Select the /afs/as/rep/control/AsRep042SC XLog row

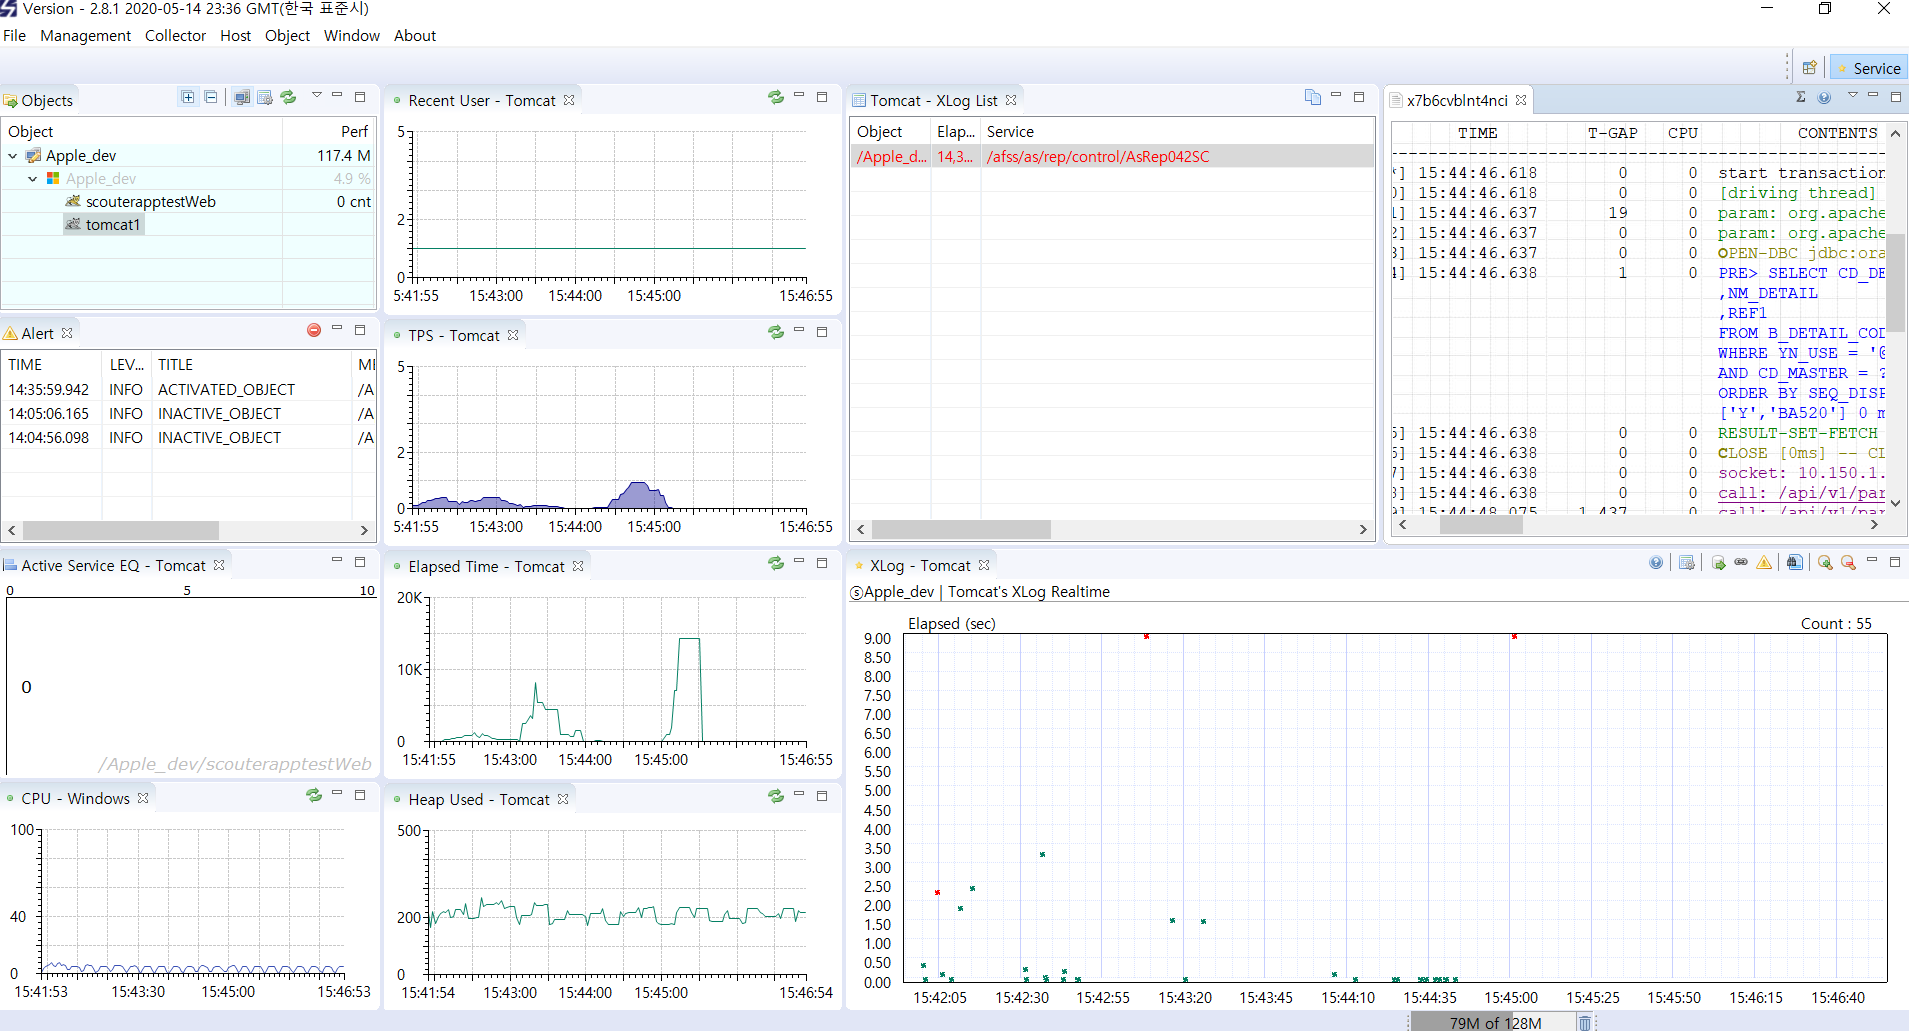pyautogui.click(x=1112, y=157)
